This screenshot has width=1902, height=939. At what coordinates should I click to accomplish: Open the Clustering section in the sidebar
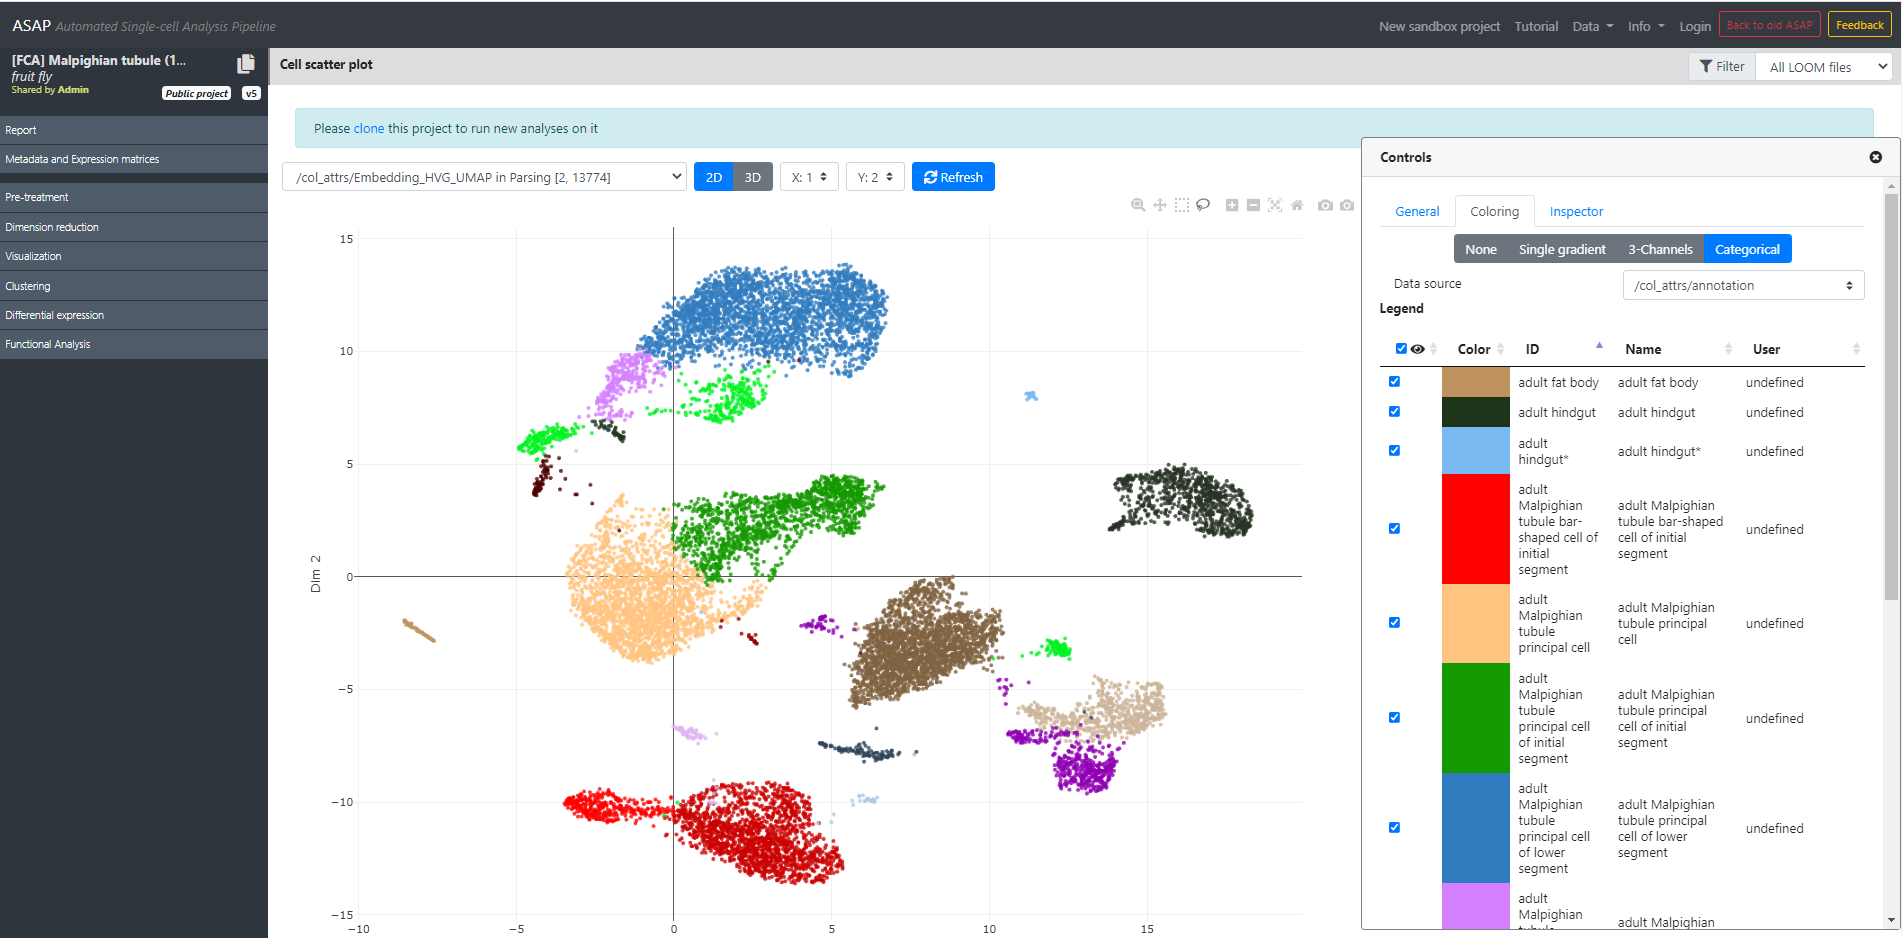click(28, 285)
